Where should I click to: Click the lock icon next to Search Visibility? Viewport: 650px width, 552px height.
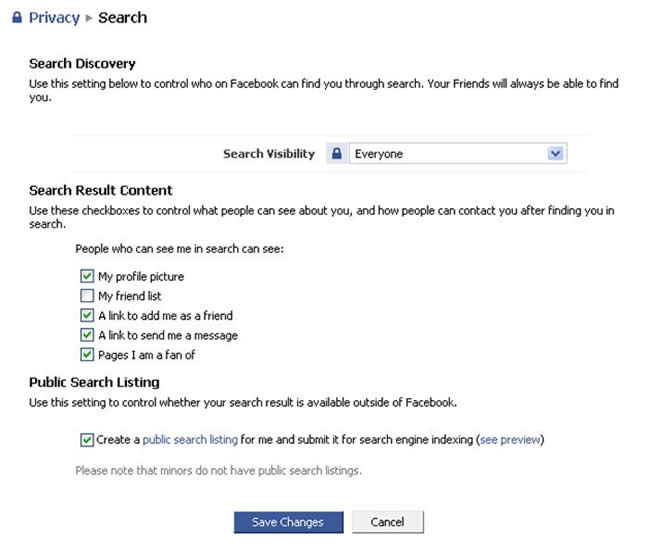point(337,153)
